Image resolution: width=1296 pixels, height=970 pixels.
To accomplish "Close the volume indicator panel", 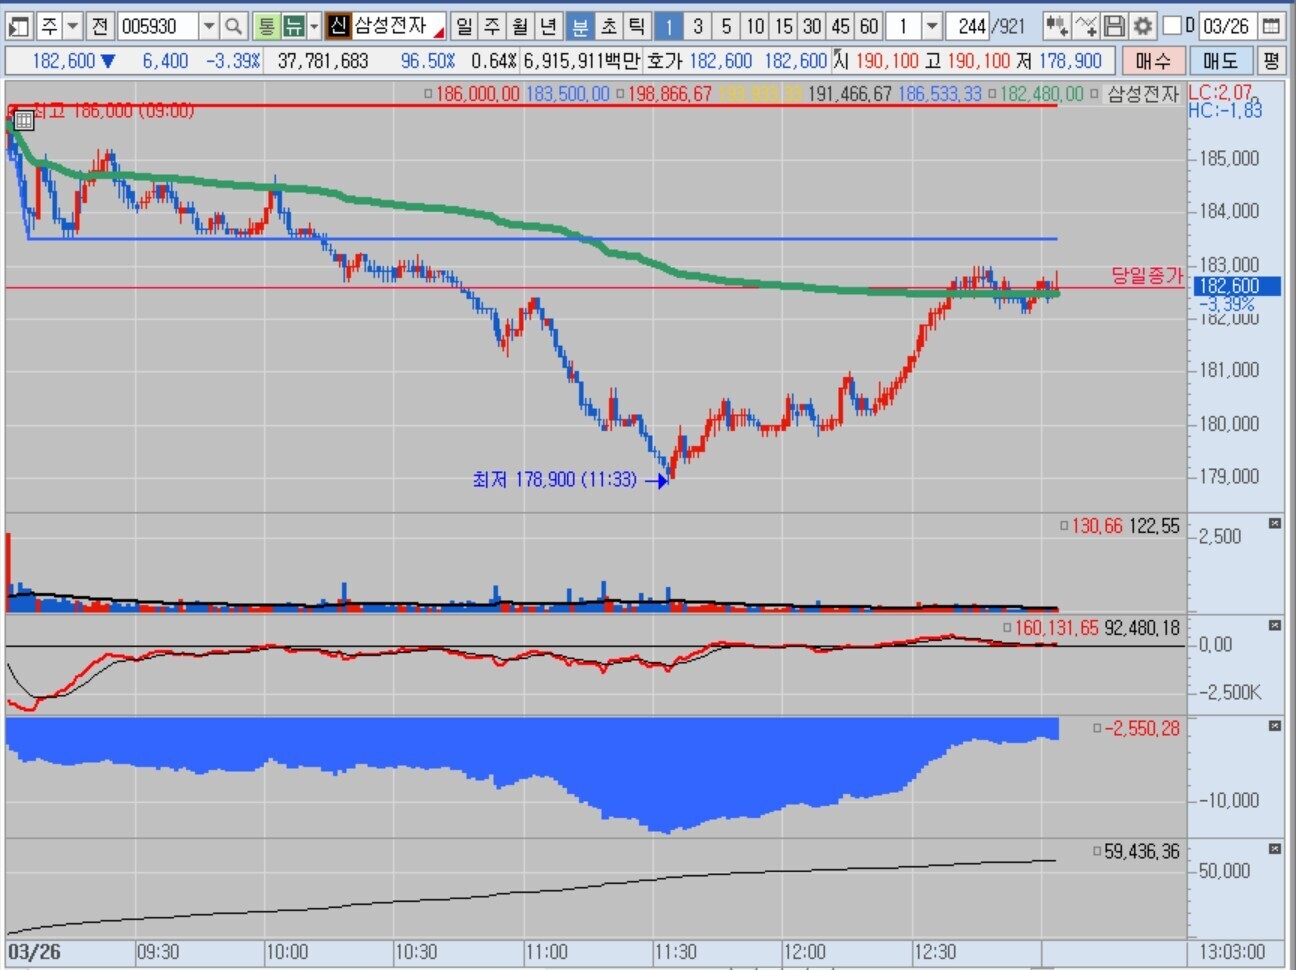I will click(1275, 523).
